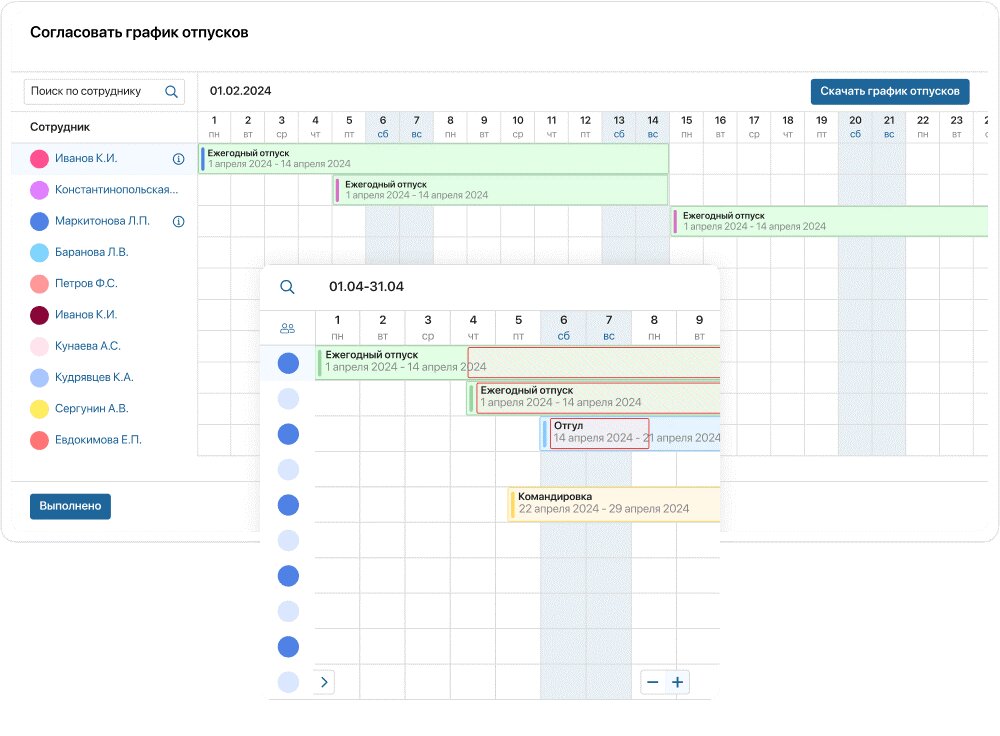Zoom in with the plus button
This screenshot has height=736, width=1000.
(x=677, y=682)
